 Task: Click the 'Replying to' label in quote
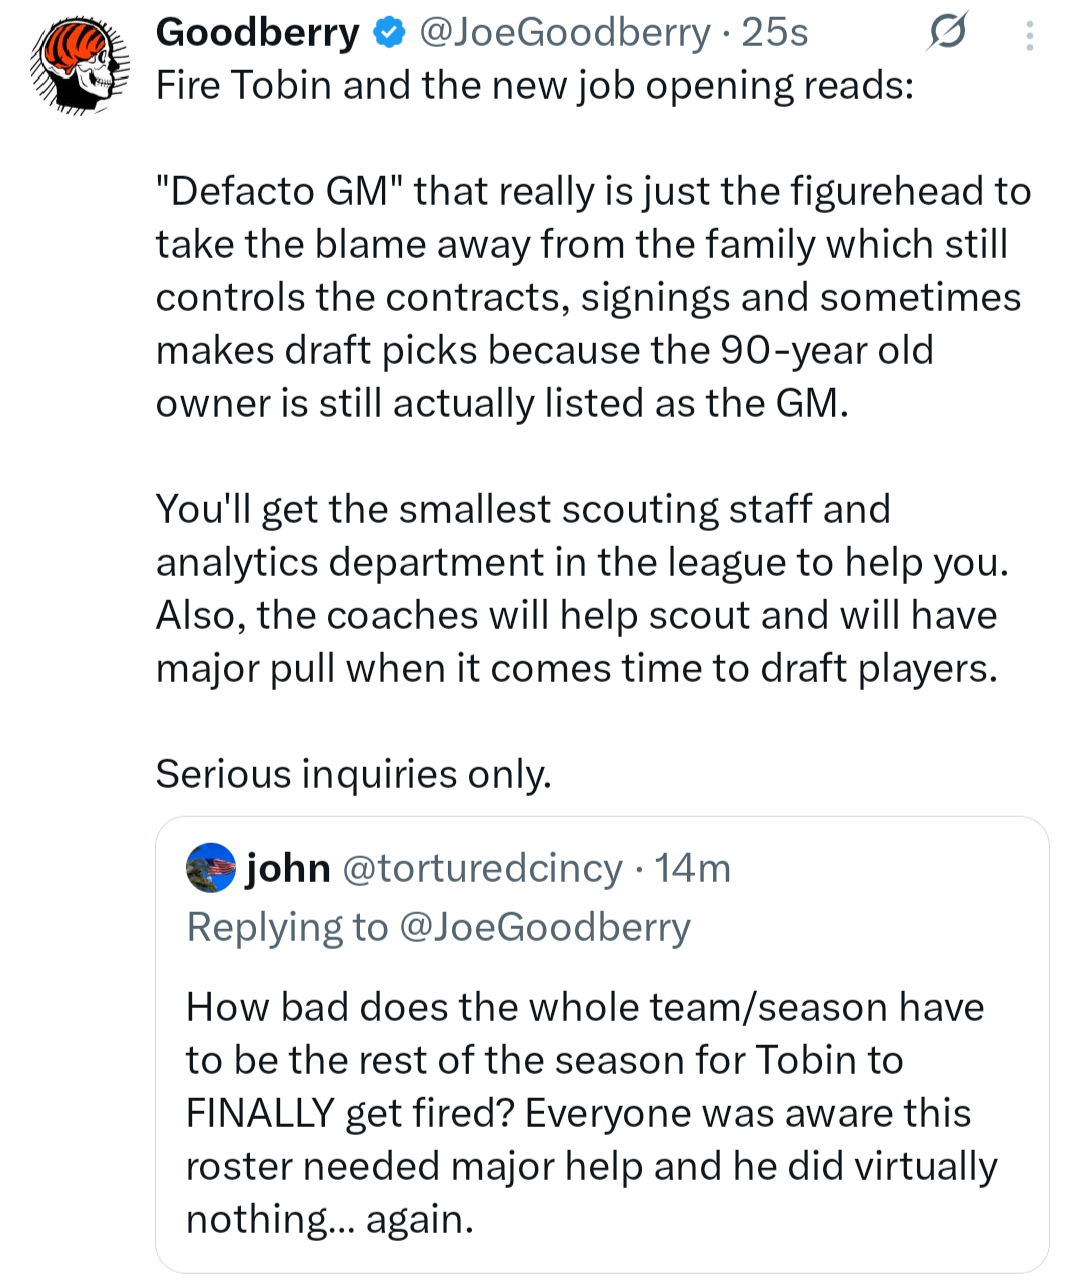287,927
